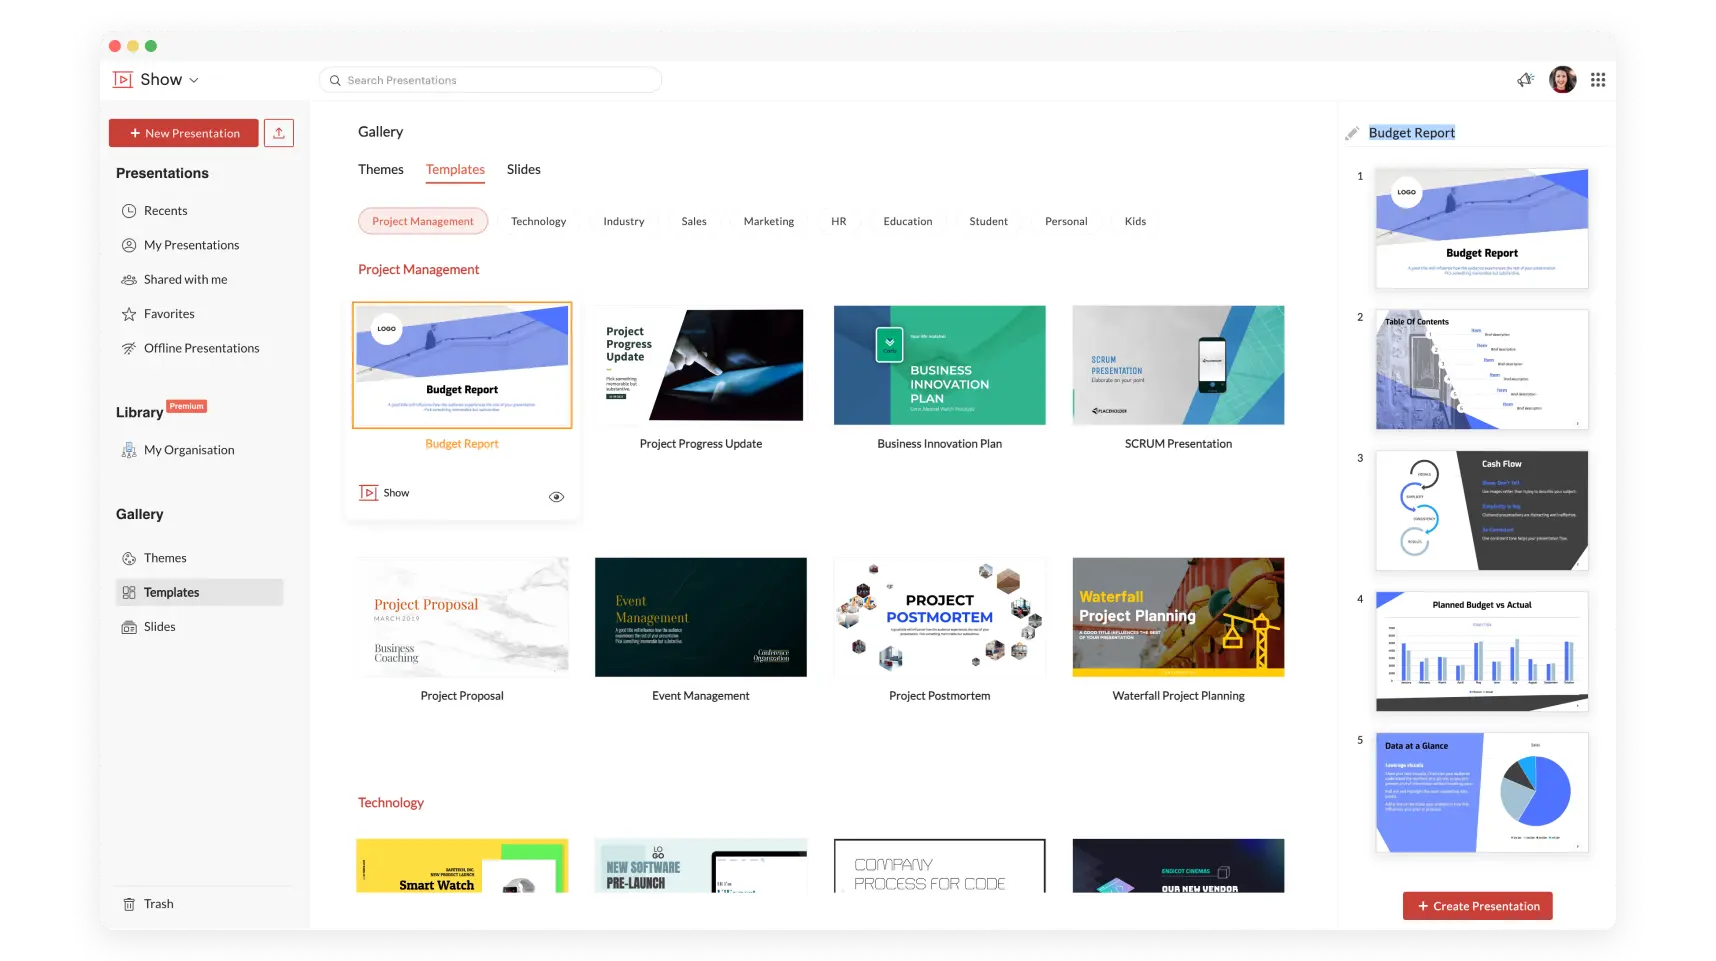Select the Project Management filter chip
The height and width of the screenshot is (961, 1716).
[x=422, y=221]
